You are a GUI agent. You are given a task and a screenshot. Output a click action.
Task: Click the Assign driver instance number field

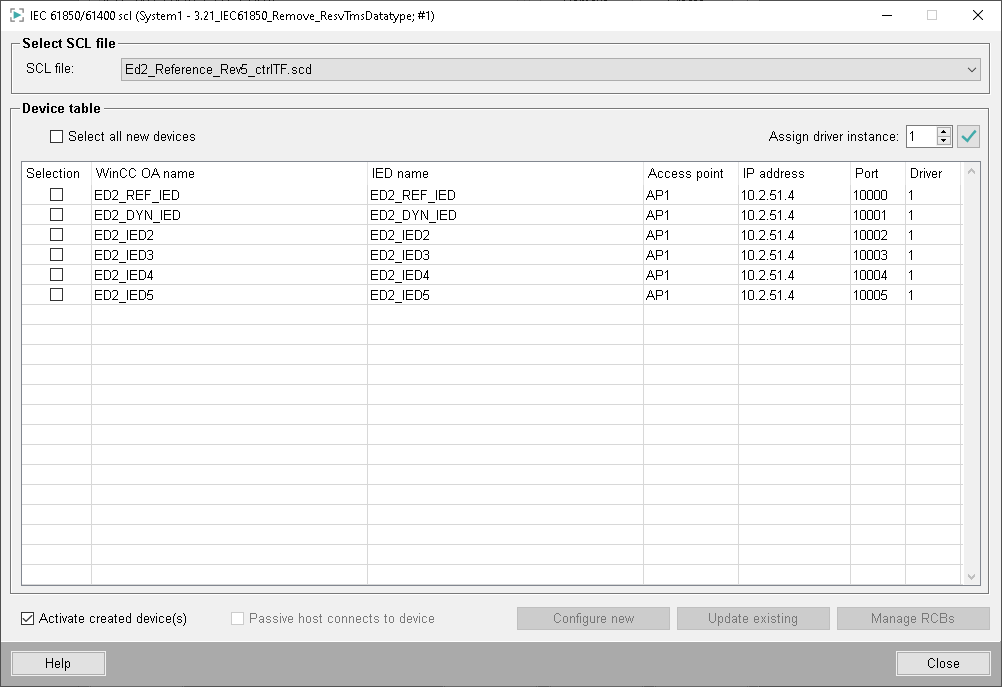[x=920, y=136]
